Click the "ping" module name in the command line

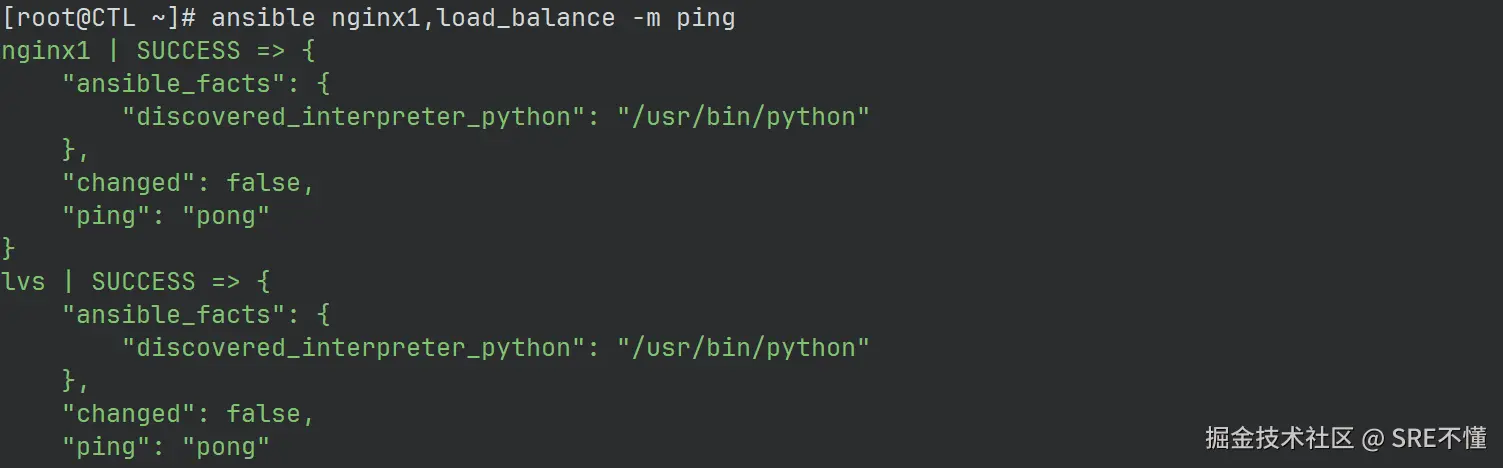click(705, 18)
